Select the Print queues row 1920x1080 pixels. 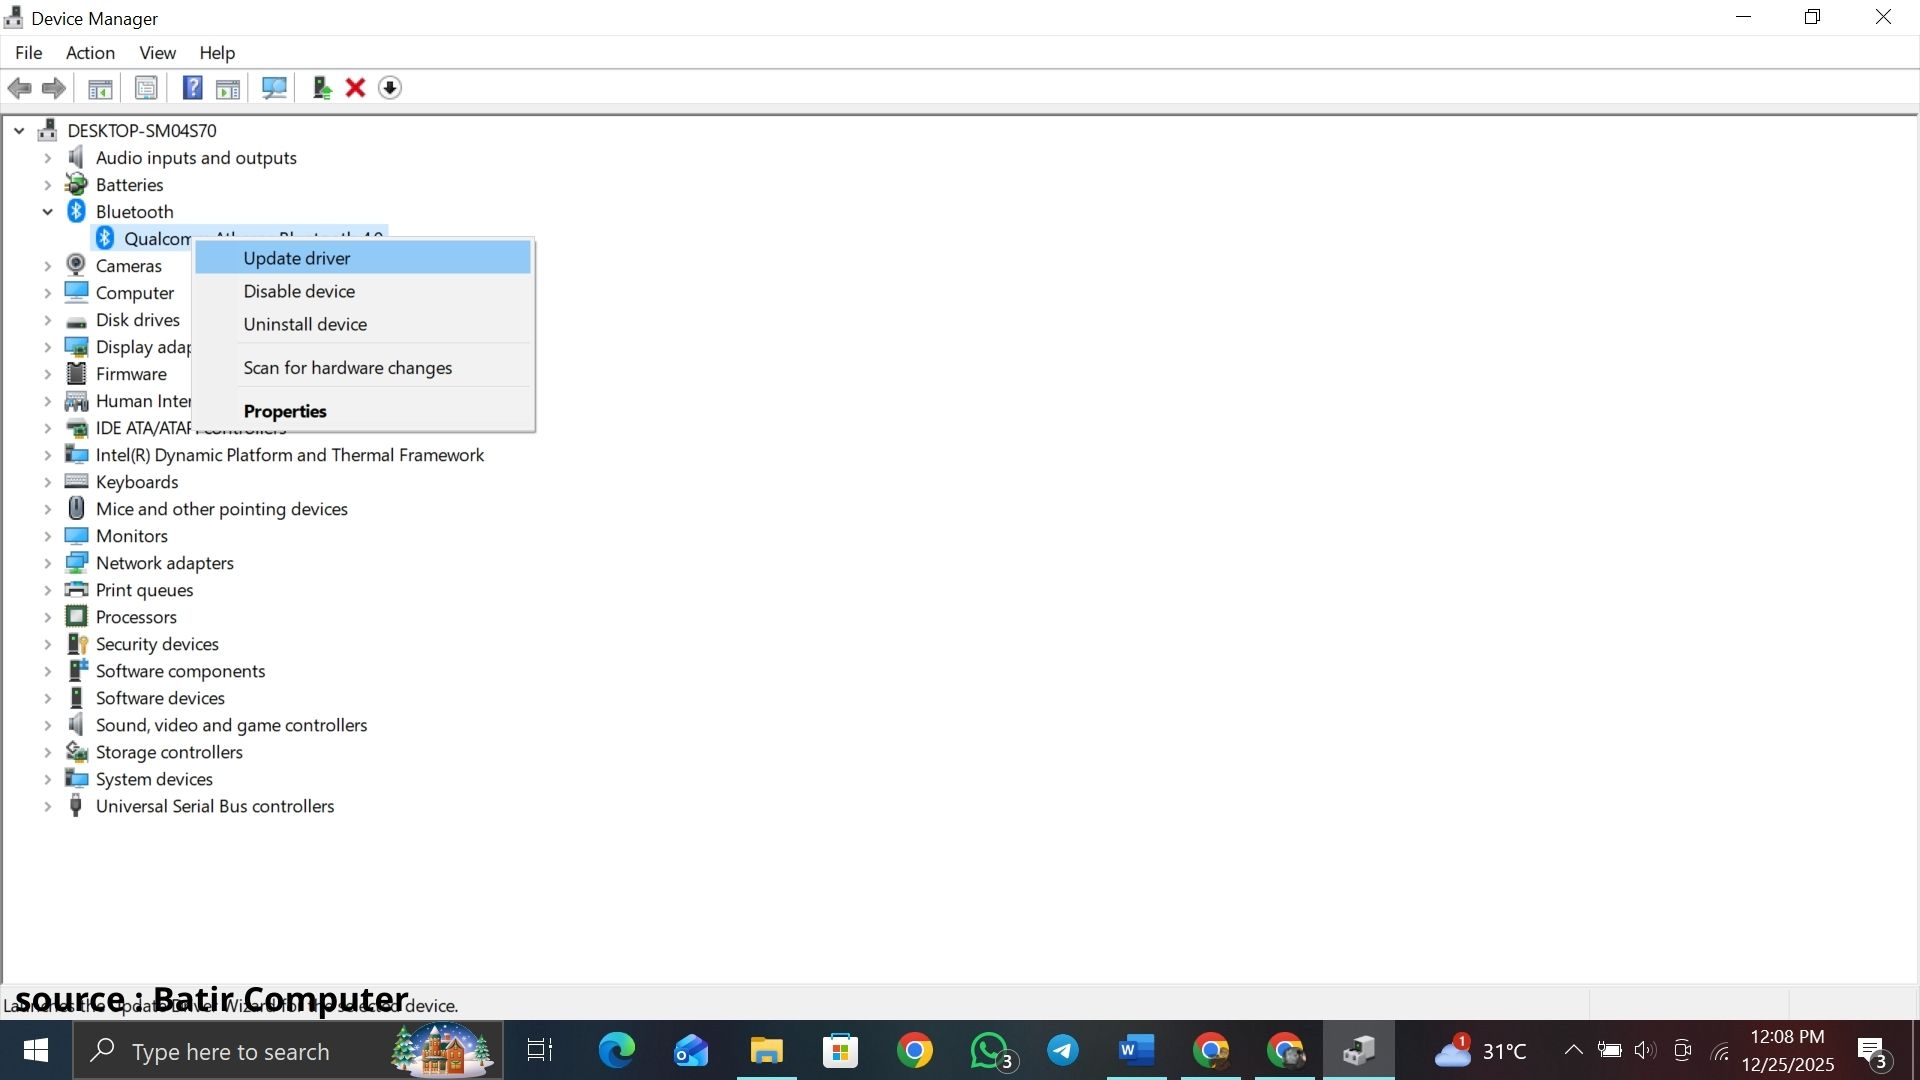145,590
